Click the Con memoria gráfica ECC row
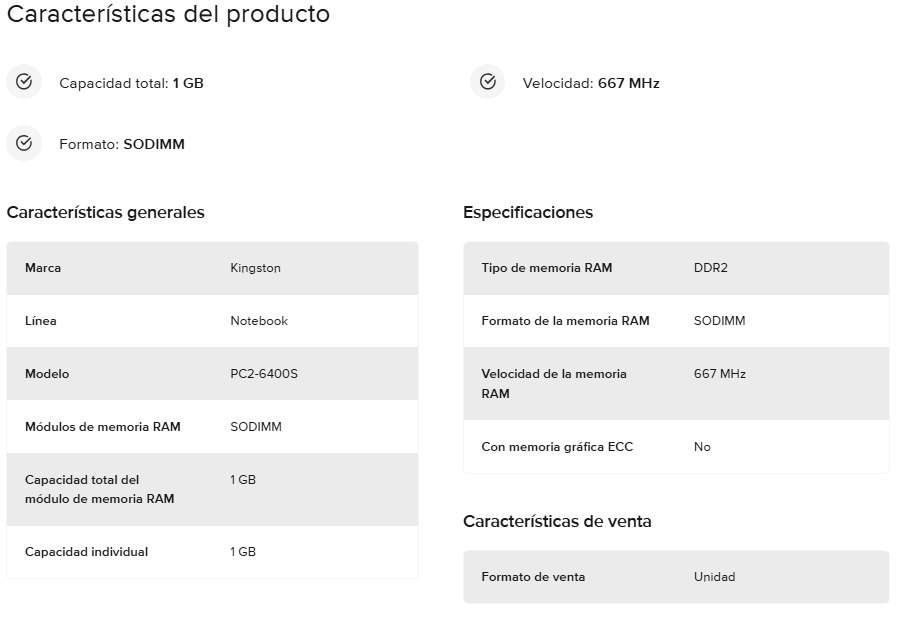Screen dimensions: 907x619 tap(676, 447)
